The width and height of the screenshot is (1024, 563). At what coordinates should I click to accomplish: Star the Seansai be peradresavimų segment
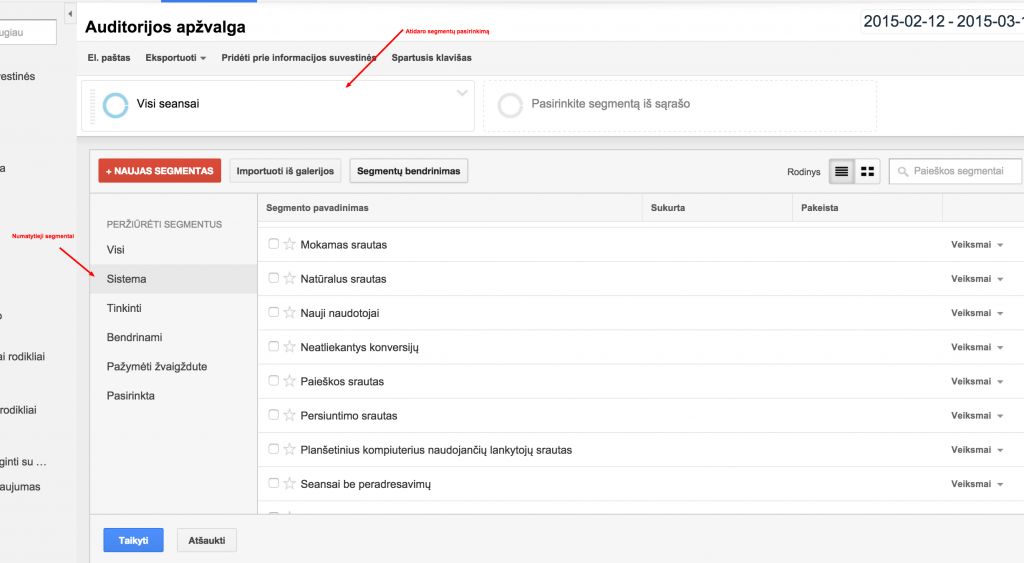coord(289,483)
